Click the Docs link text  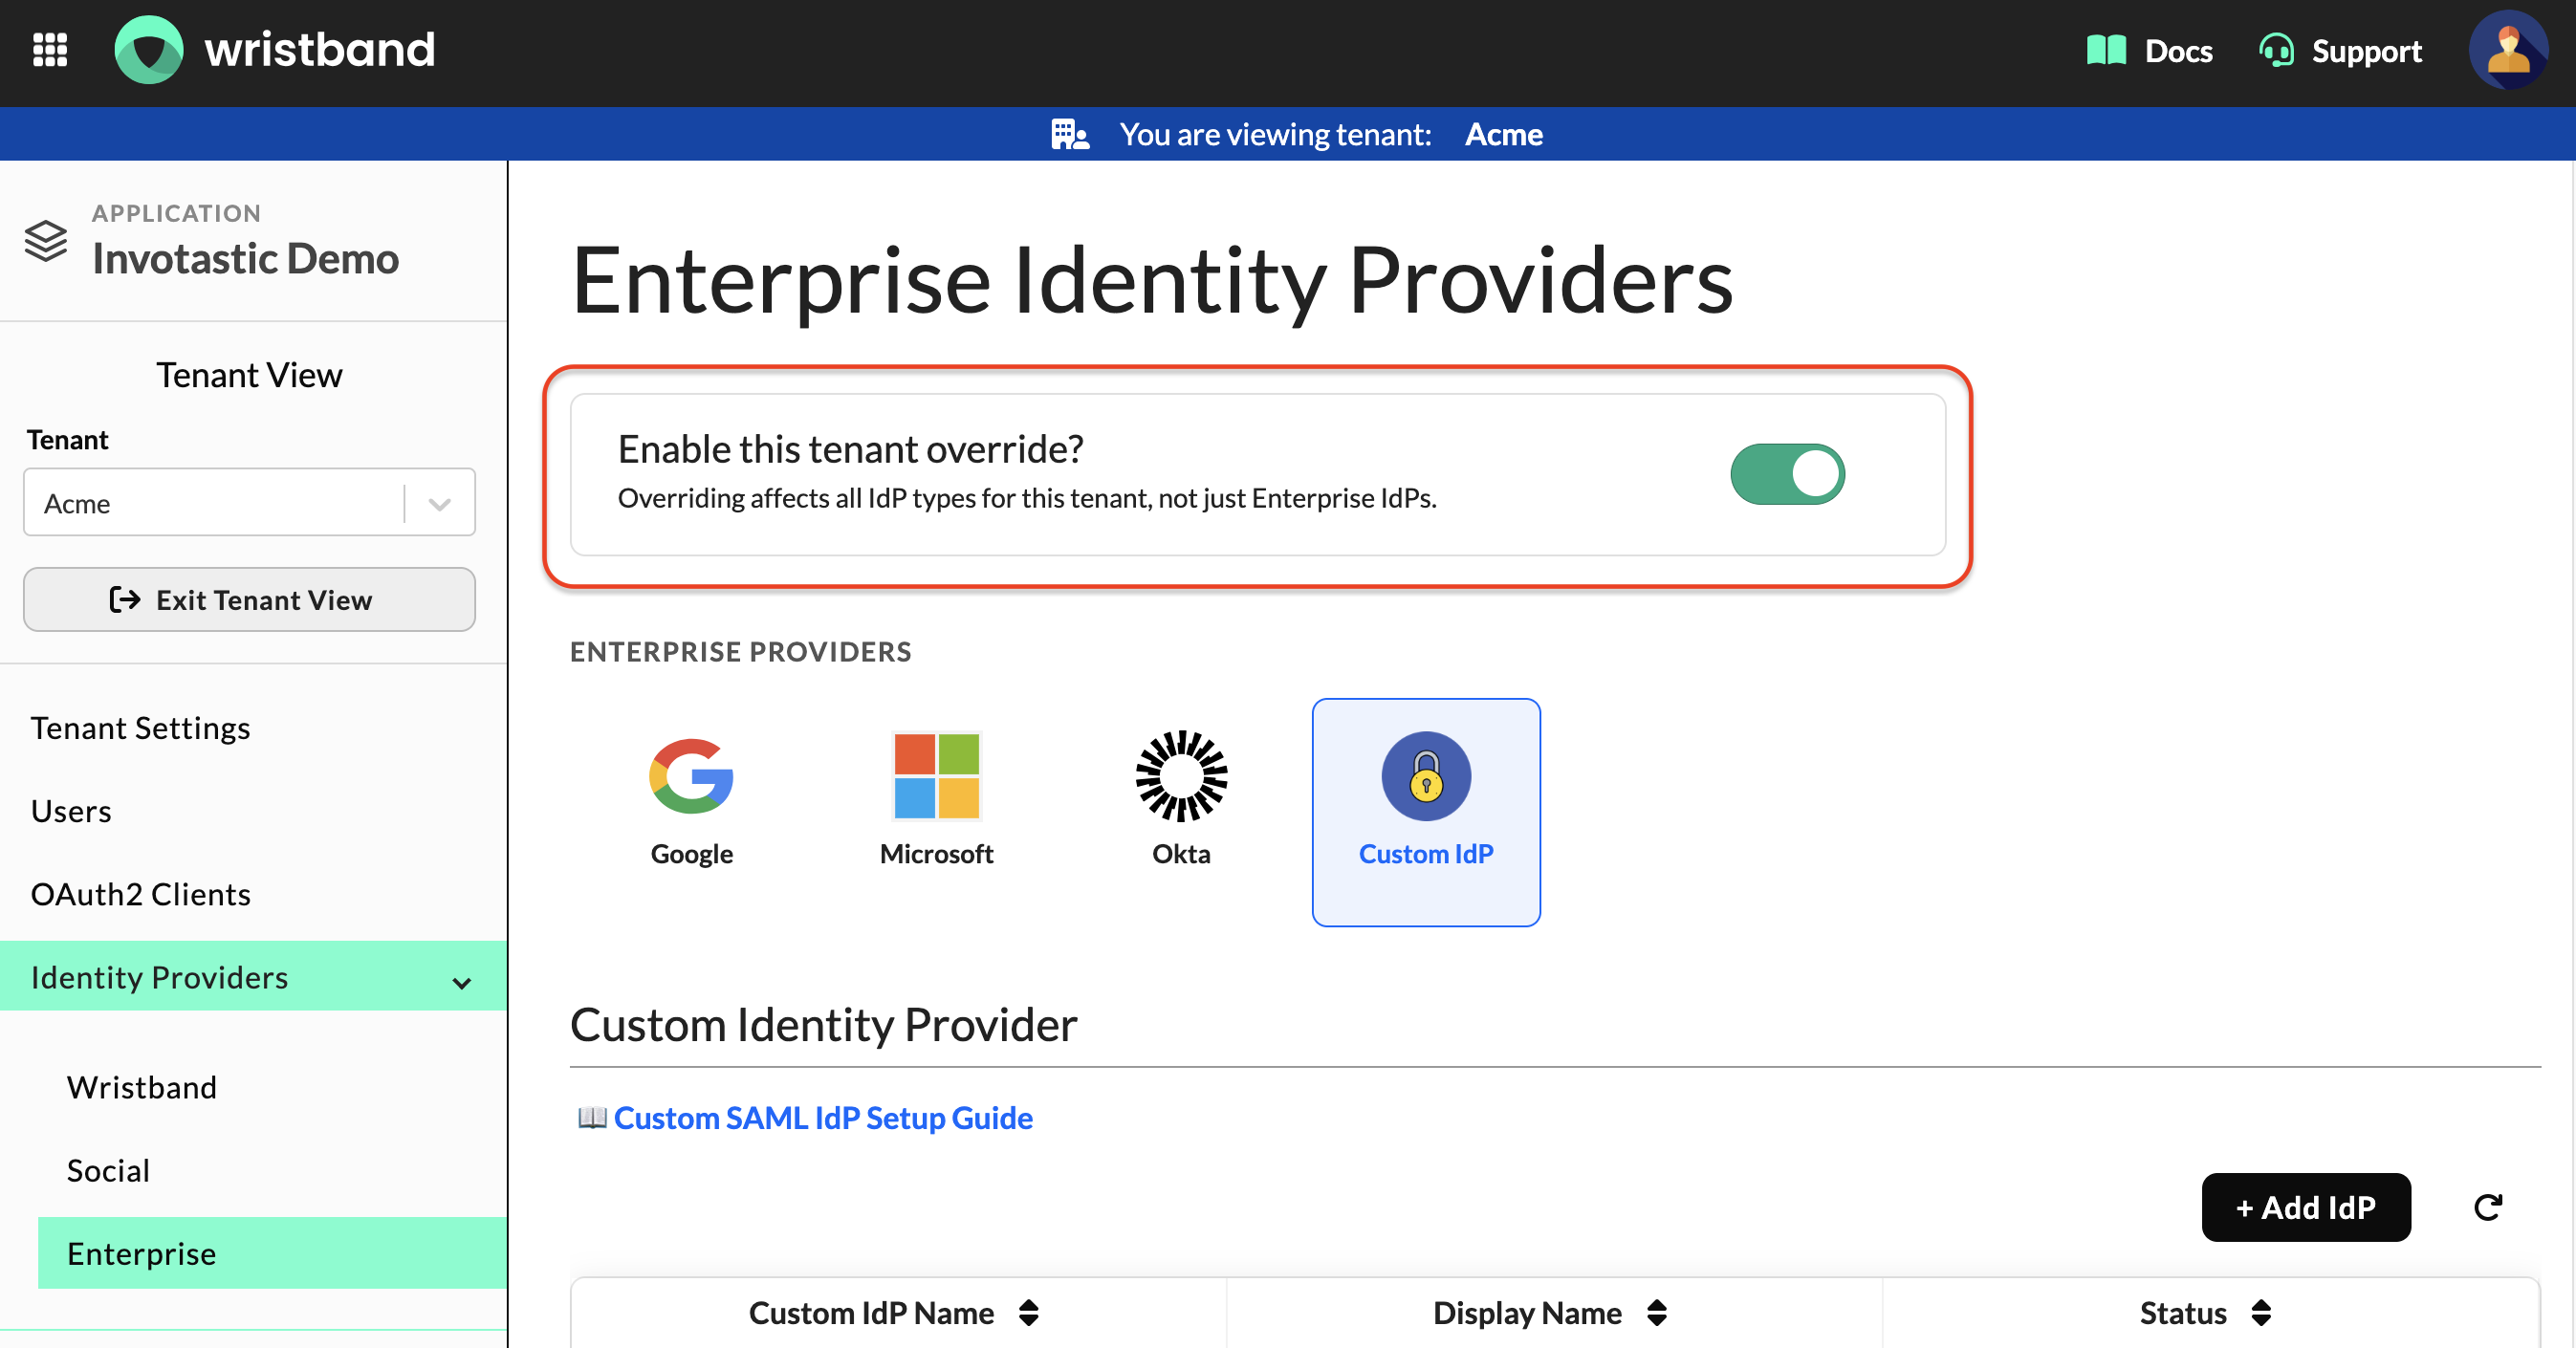pyautogui.click(x=2178, y=50)
